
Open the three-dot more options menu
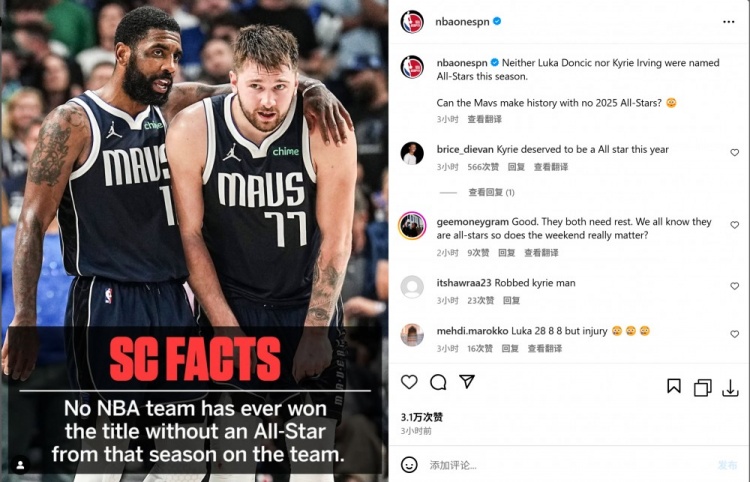728,22
